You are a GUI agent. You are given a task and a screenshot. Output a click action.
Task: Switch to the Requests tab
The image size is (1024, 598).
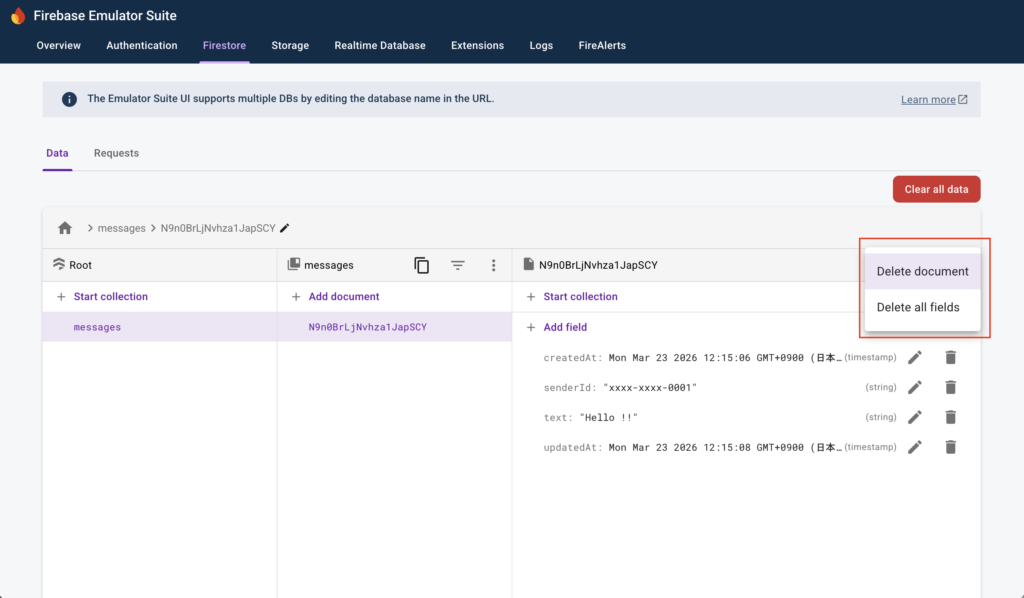point(116,153)
